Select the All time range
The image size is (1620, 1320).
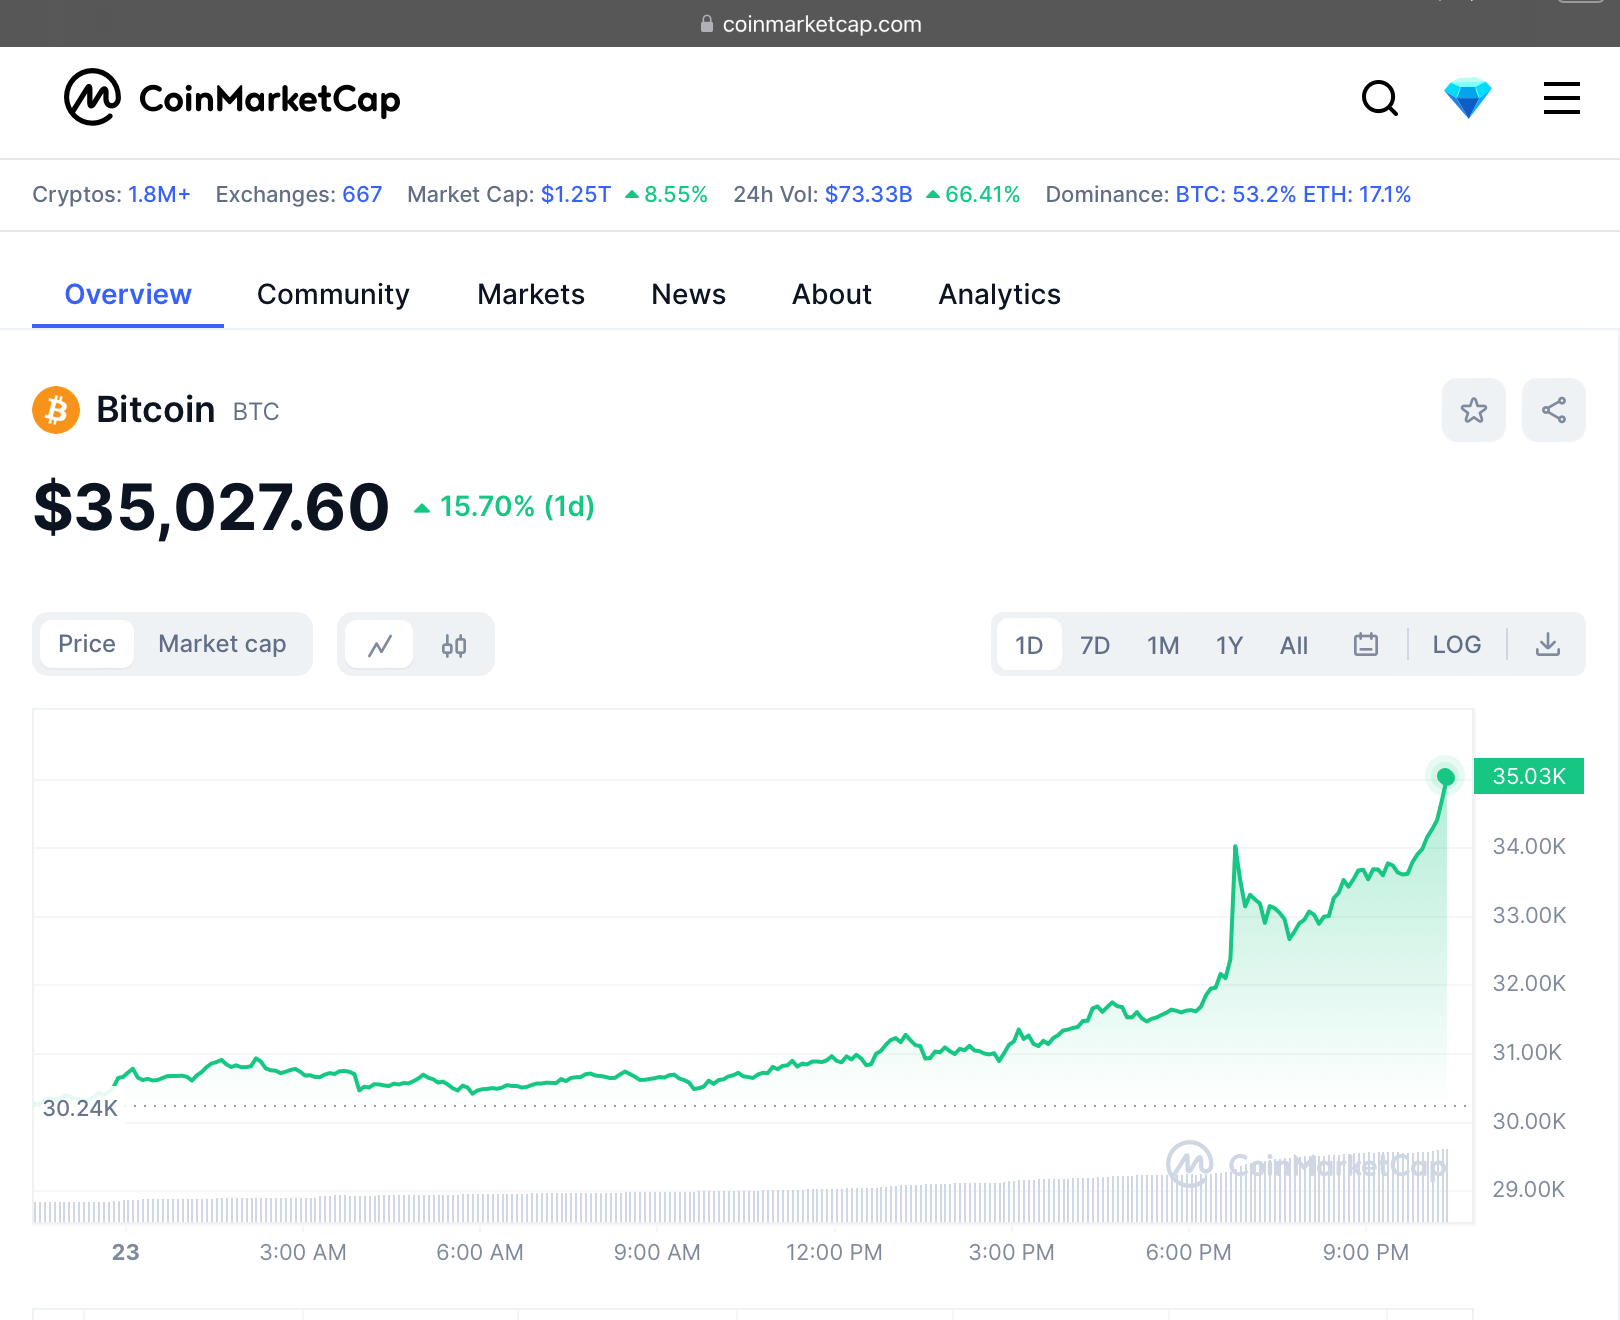(x=1294, y=645)
